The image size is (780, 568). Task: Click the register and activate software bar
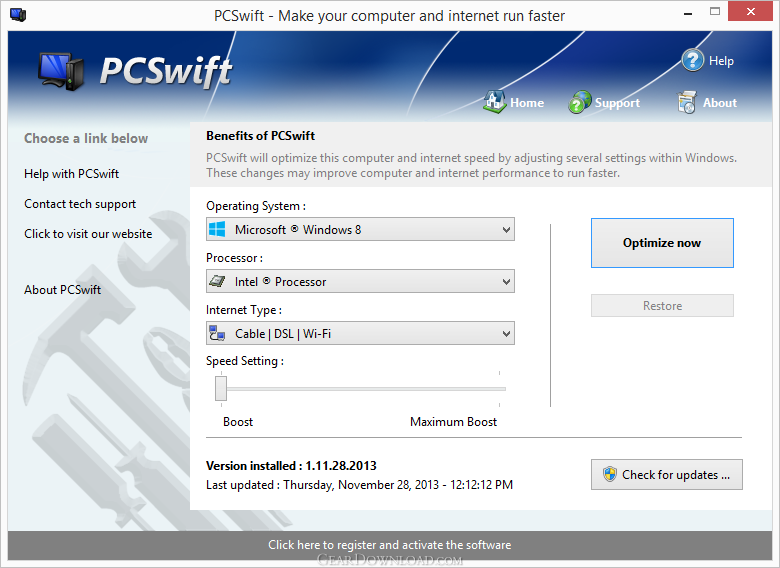[x=390, y=545]
